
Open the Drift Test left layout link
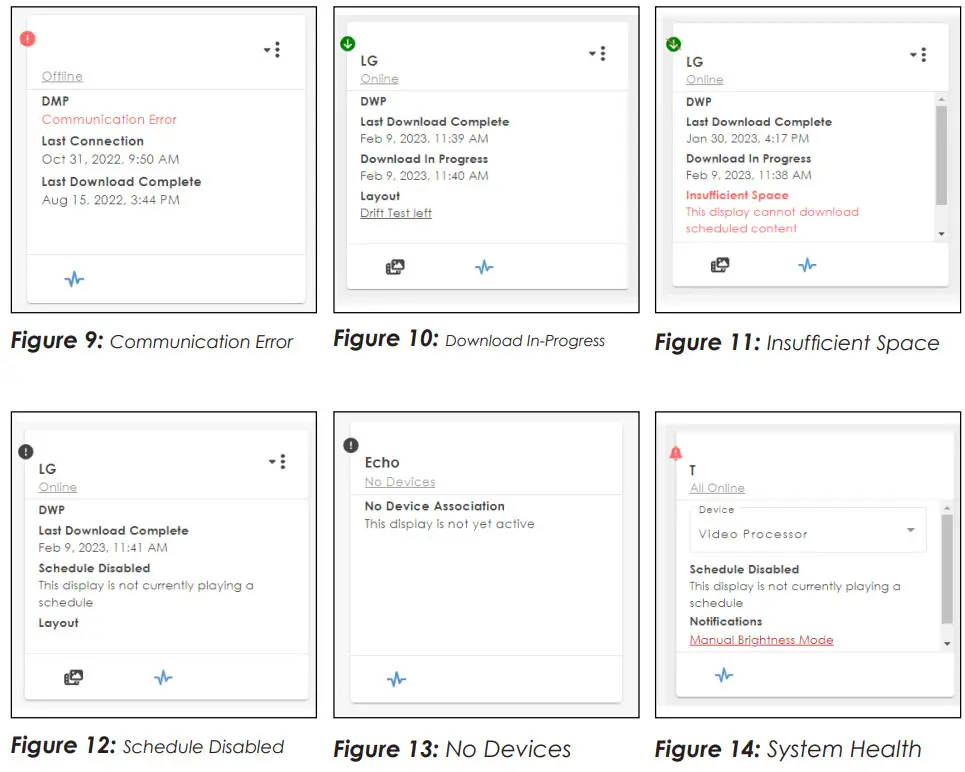(x=396, y=213)
